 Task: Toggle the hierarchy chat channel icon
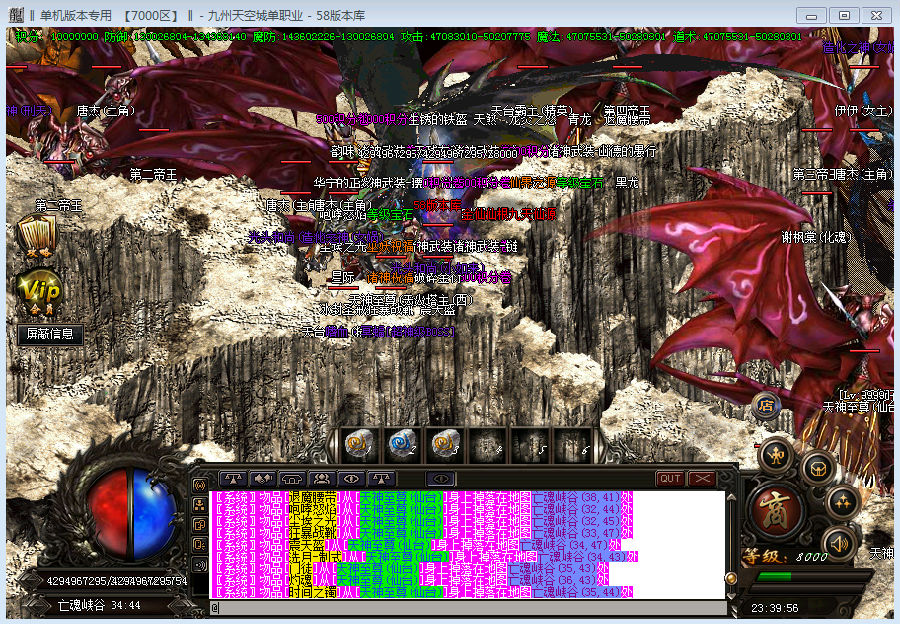coord(200,505)
